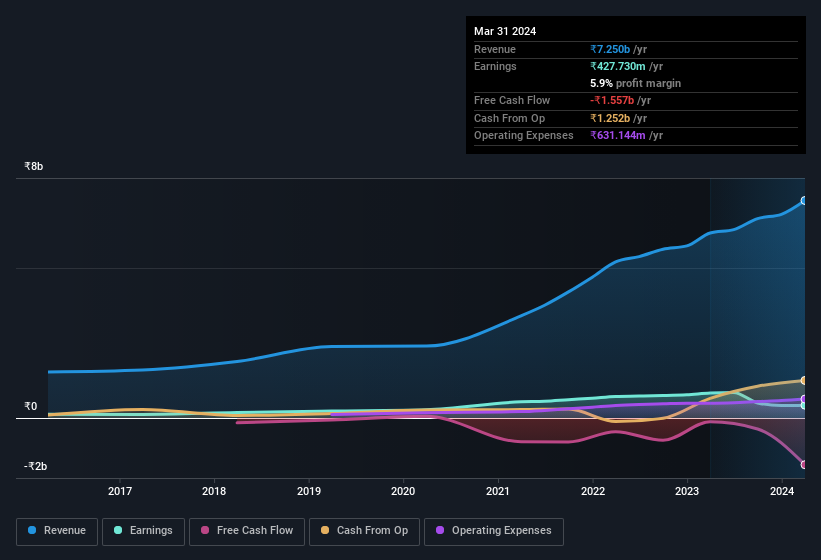Click the blue Revenue legend dot

pos(33,531)
